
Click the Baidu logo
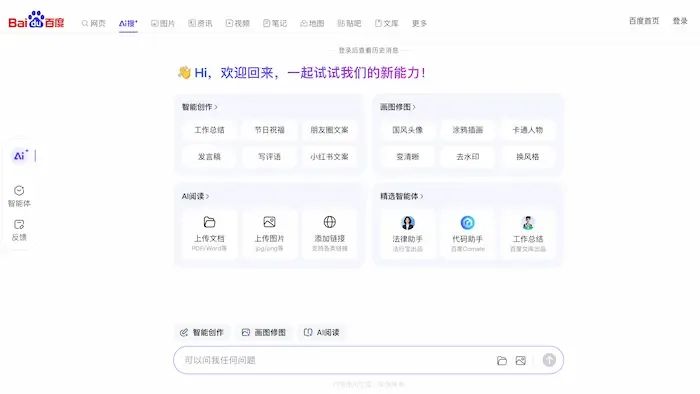click(36, 20)
